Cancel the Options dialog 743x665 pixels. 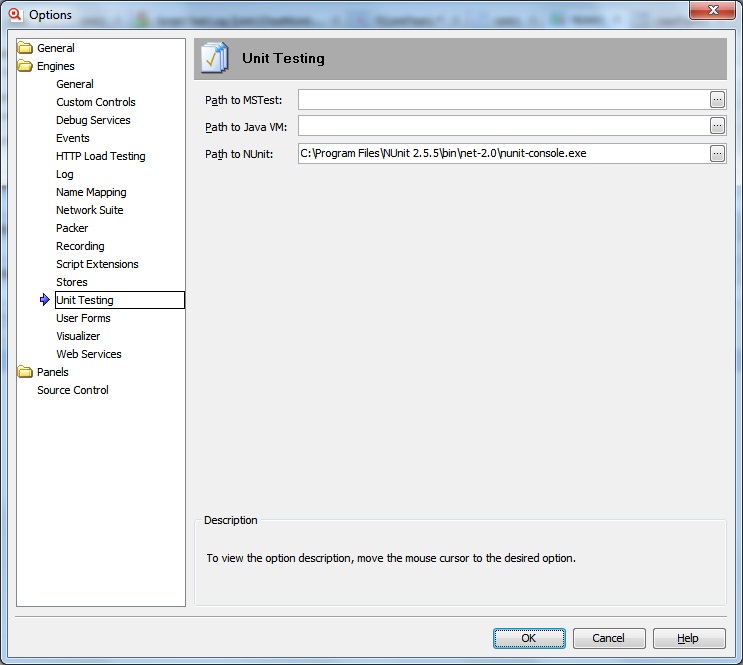[x=608, y=638]
